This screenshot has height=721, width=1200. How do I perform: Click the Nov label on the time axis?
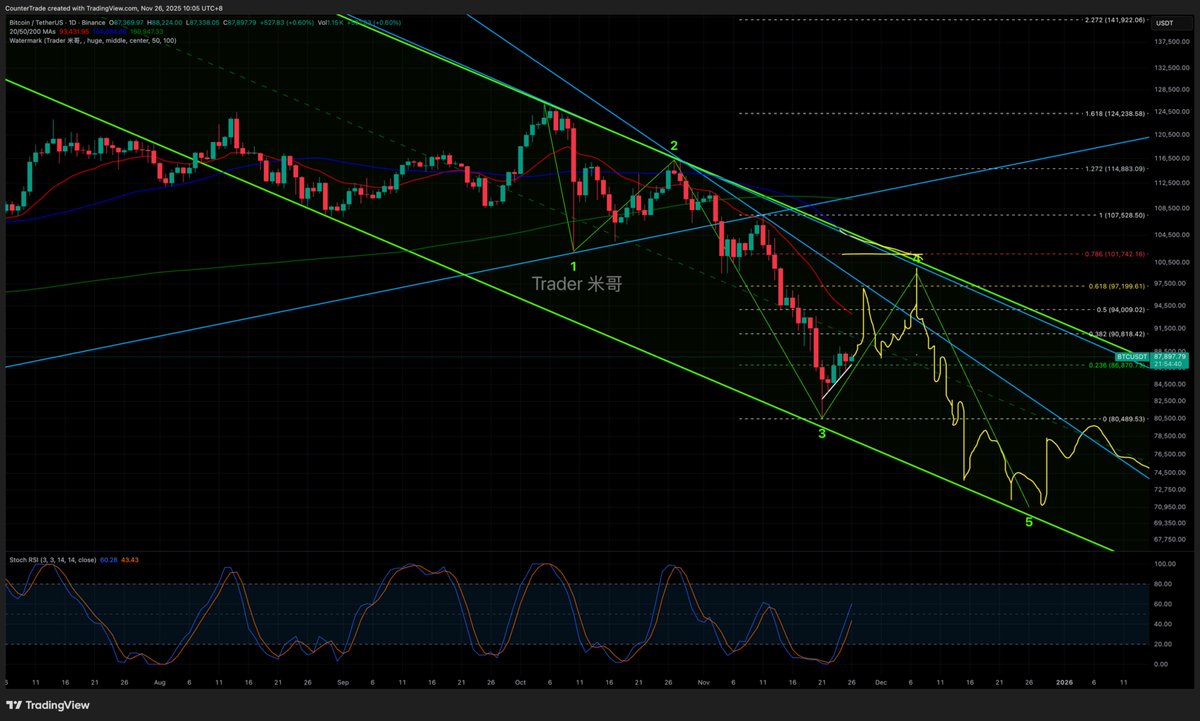coord(703,681)
